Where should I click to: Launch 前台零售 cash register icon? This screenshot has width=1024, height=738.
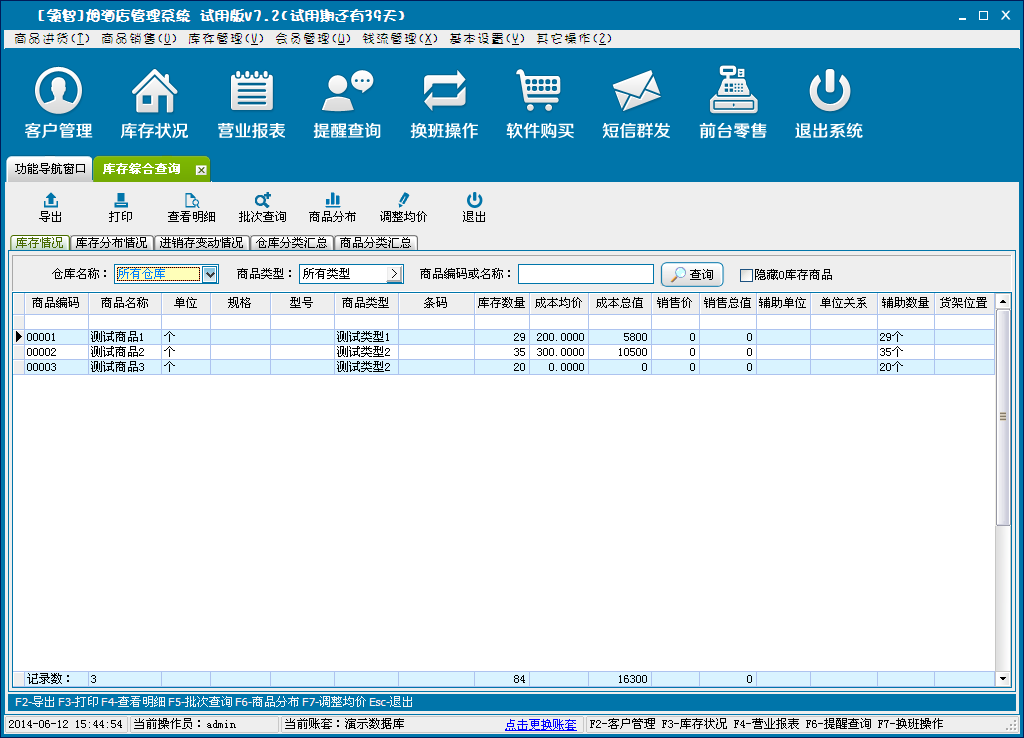(733, 92)
